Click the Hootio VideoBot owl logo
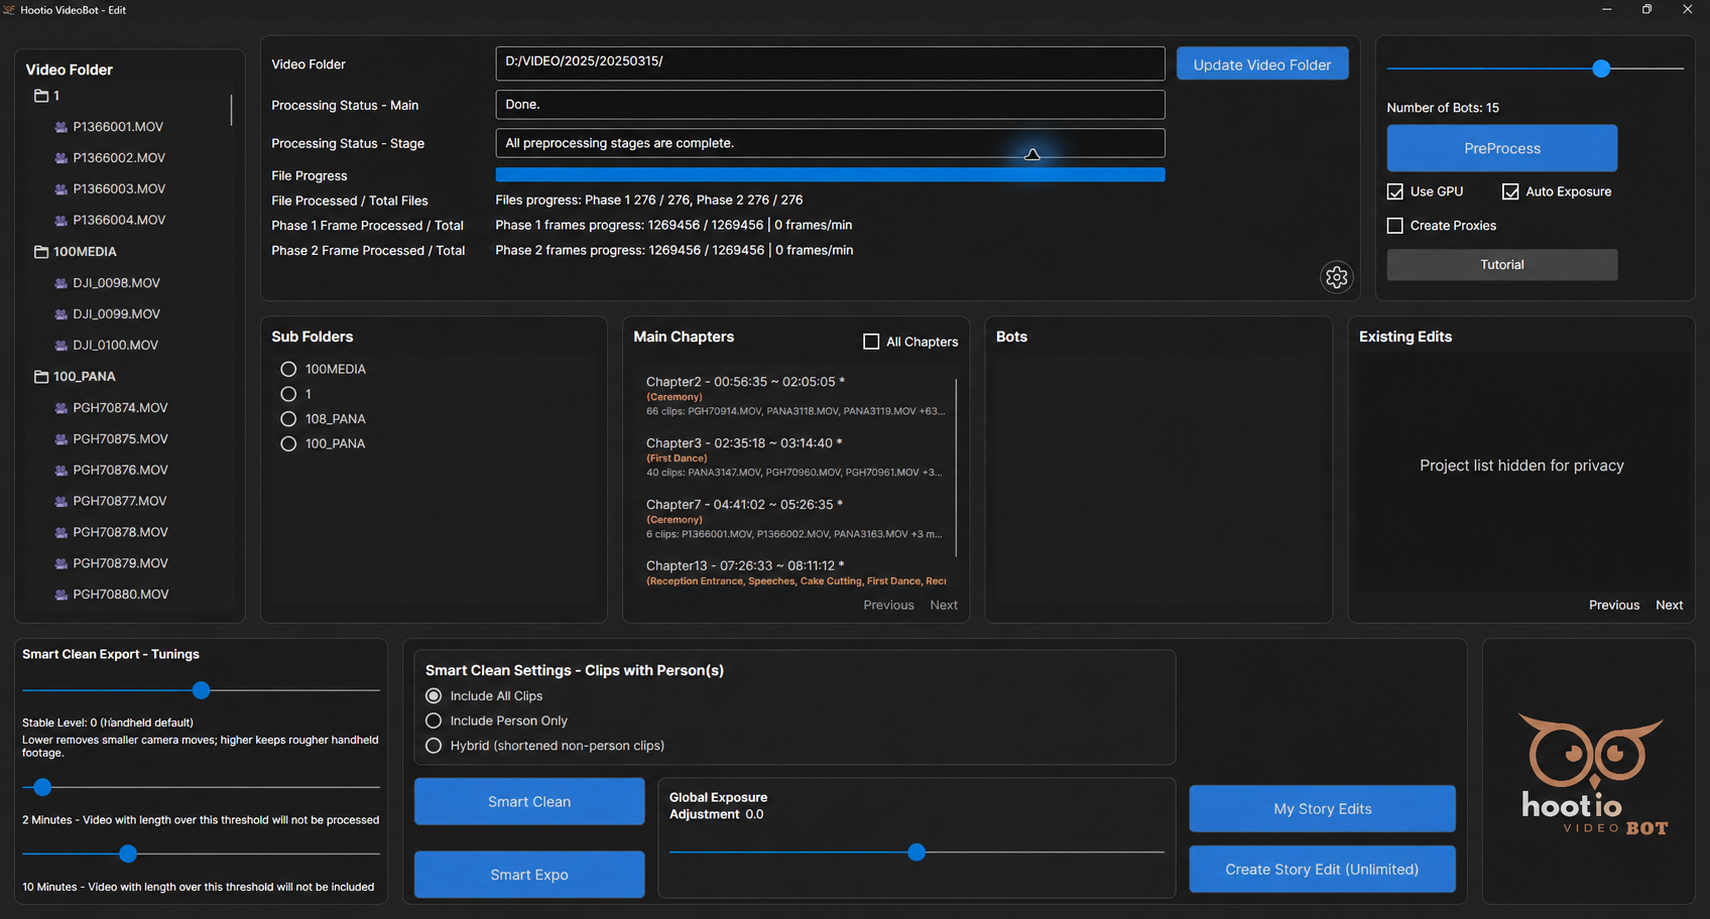The image size is (1710, 919). pyautogui.click(x=1592, y=773)
